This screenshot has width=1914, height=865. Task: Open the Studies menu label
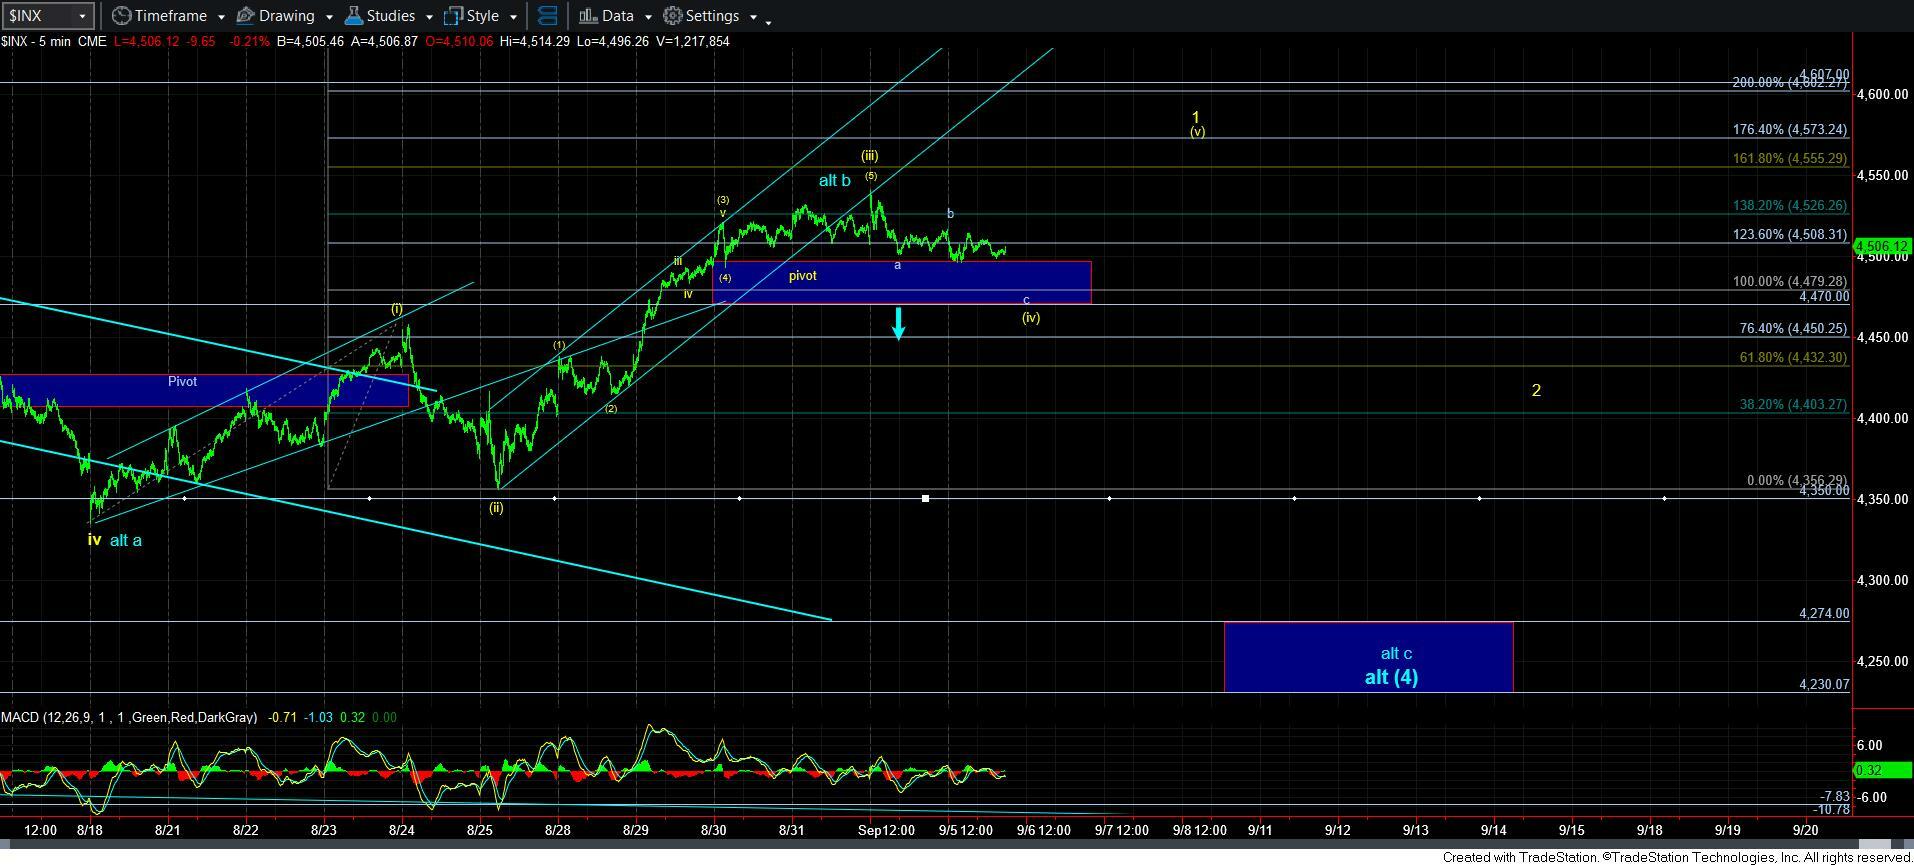click(390, 16)
